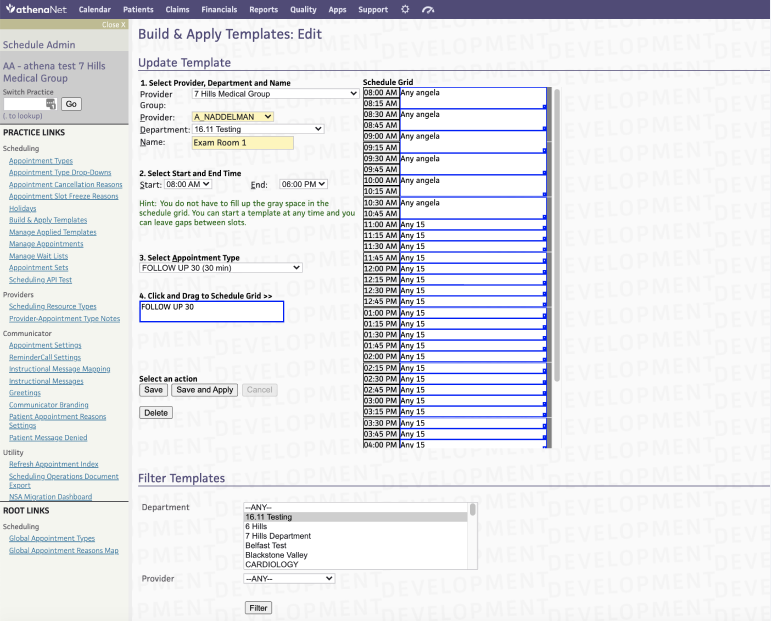
Task: Select Belfast Test in Department filter list
Action: (x=356, y=545)
